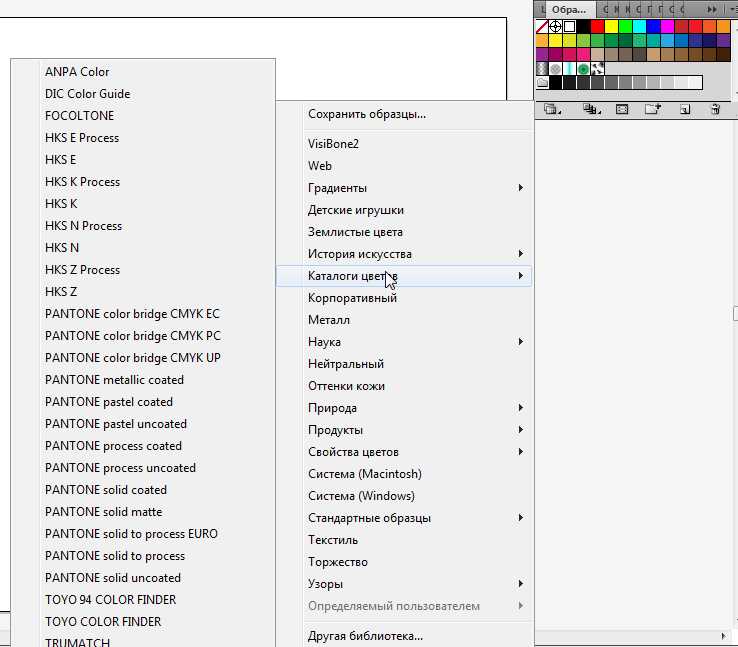Open HKS N Process catalog
Viewport: 738px width, 647px height.
(143, 226)
